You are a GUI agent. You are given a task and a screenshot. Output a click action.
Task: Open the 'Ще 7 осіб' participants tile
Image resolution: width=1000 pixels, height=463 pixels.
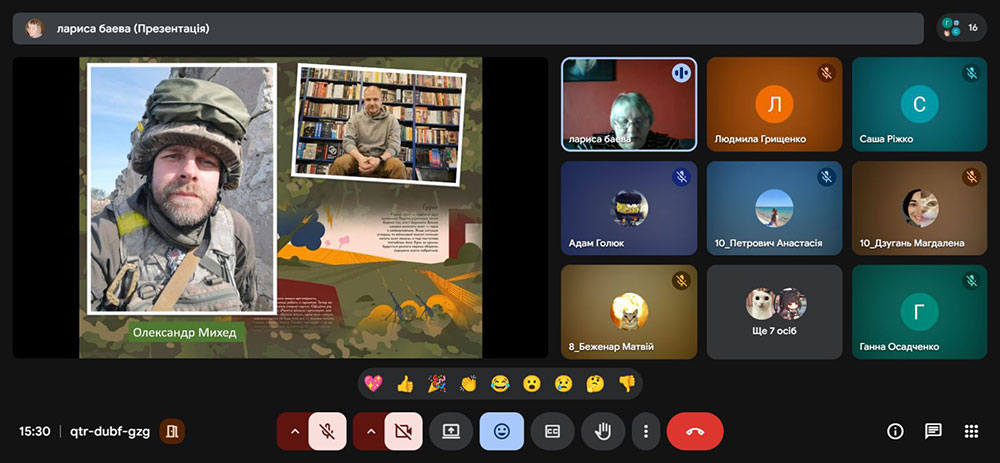[774, 312]
